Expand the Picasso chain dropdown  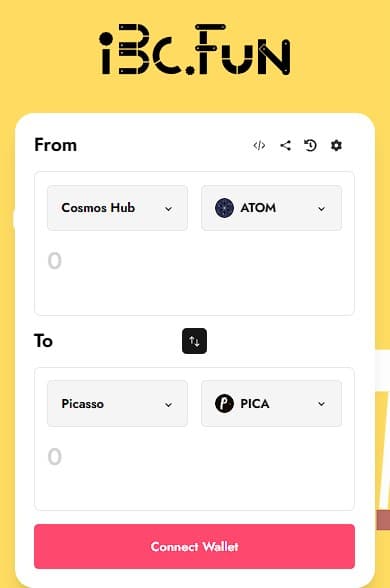(117, 404)
